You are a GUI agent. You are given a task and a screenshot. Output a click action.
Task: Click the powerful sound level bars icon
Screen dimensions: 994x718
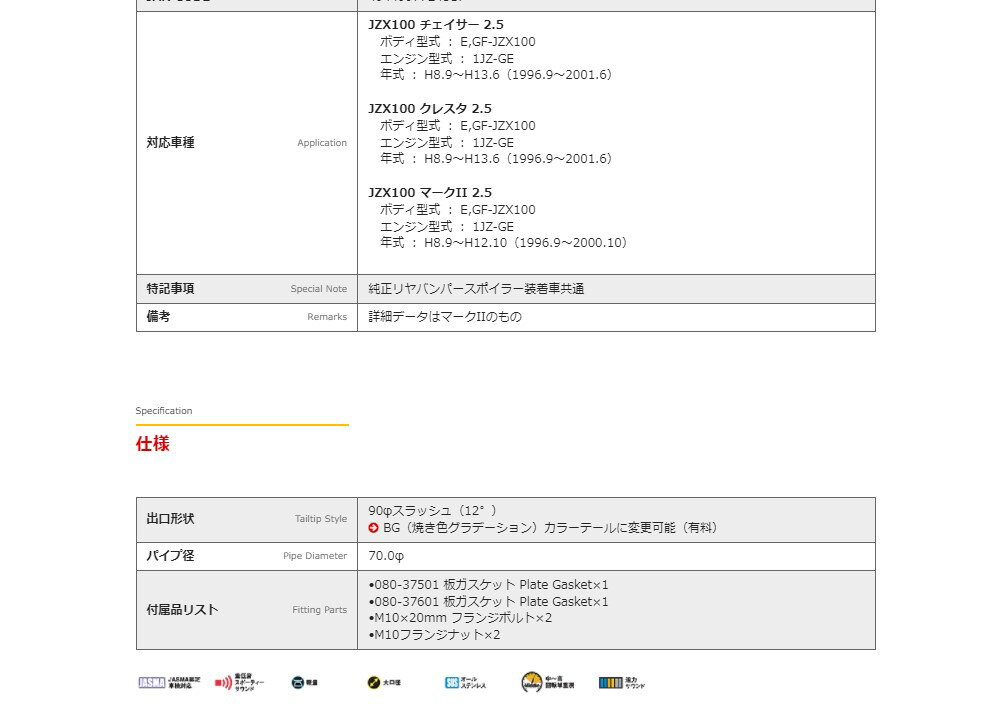(610, 683)
